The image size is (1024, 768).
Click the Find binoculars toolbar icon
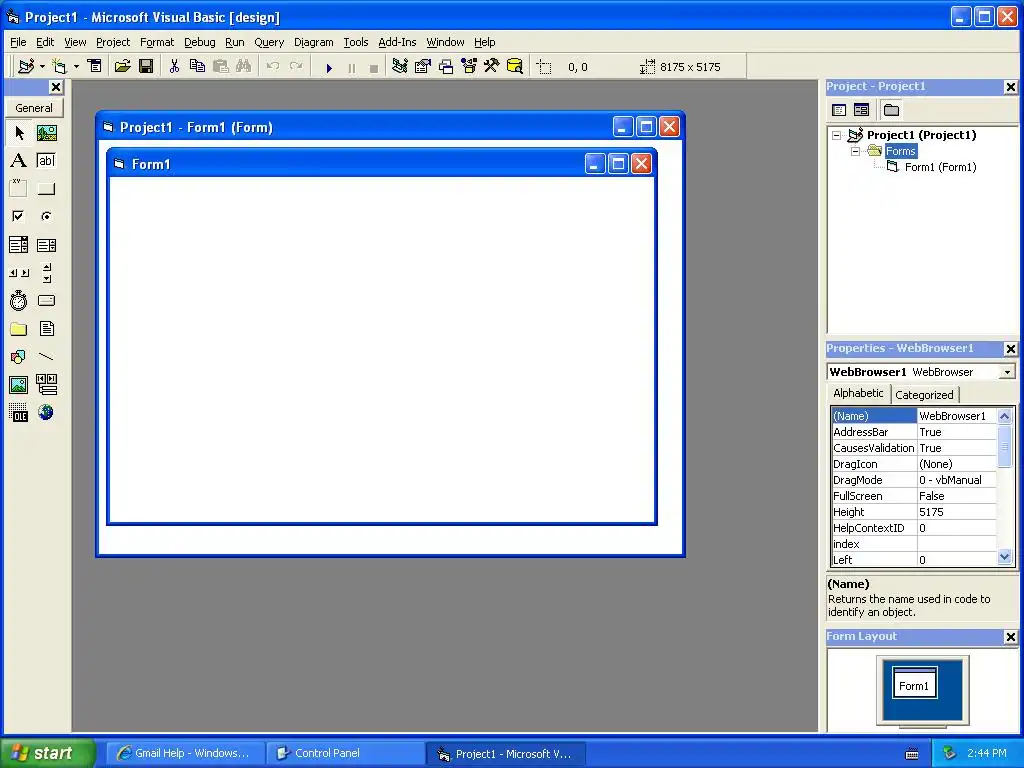244,67
